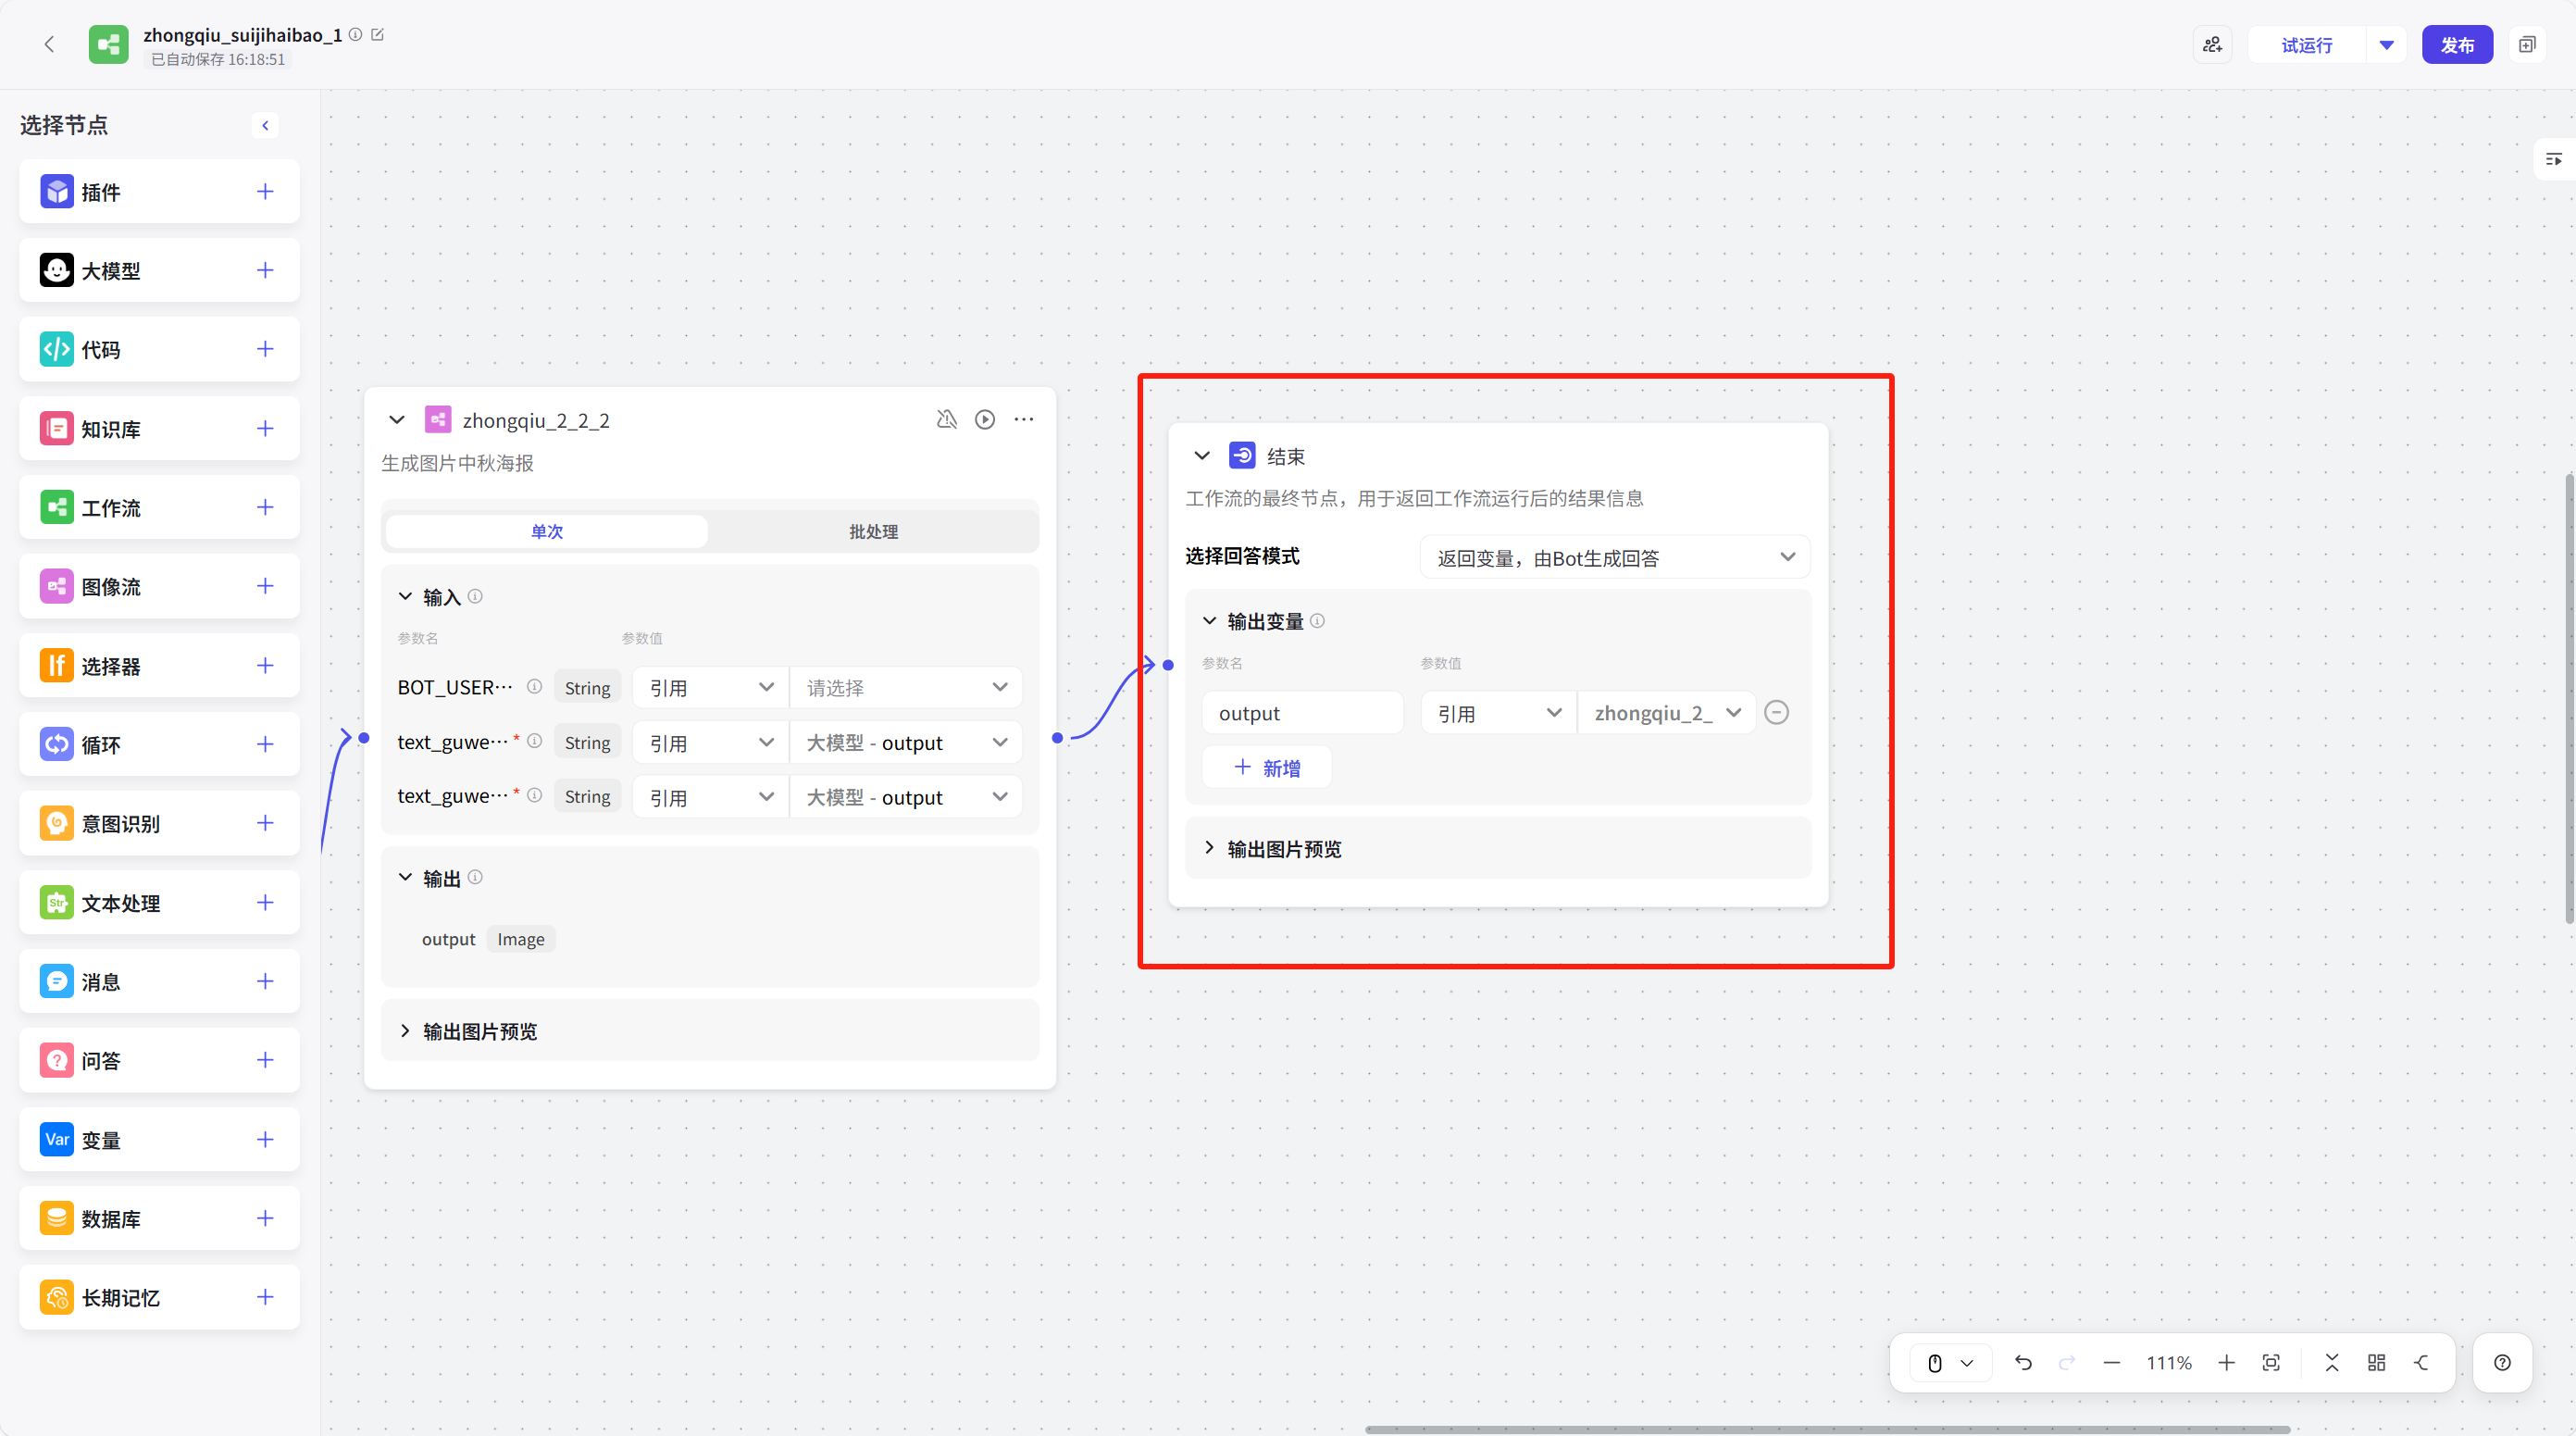
Task: Add a 长期记忆 node with its plus
Action: (x=265, y=1297)
